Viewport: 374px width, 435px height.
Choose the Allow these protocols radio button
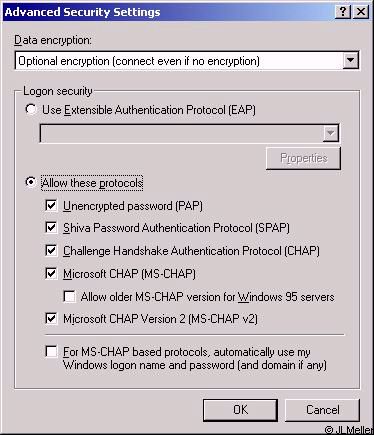tap(31, 182)
